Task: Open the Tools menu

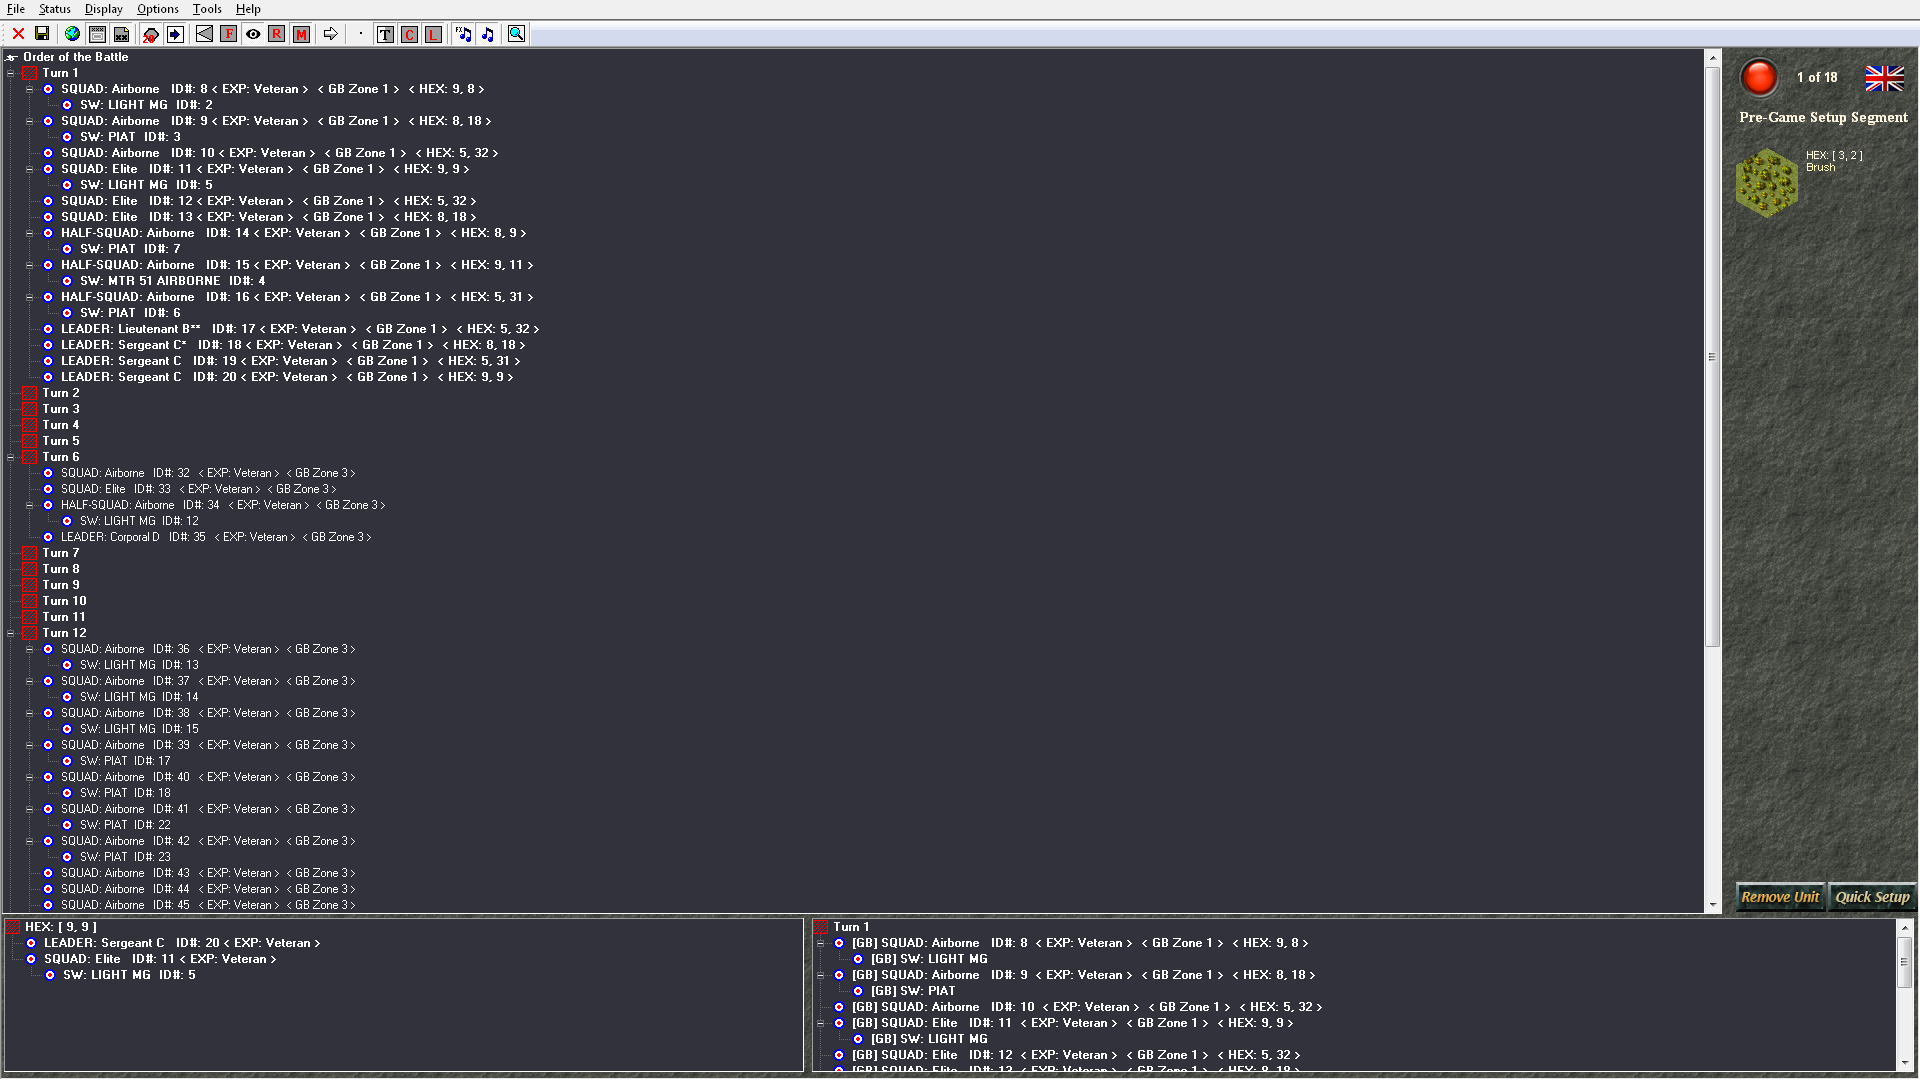Action: (207, 9)
